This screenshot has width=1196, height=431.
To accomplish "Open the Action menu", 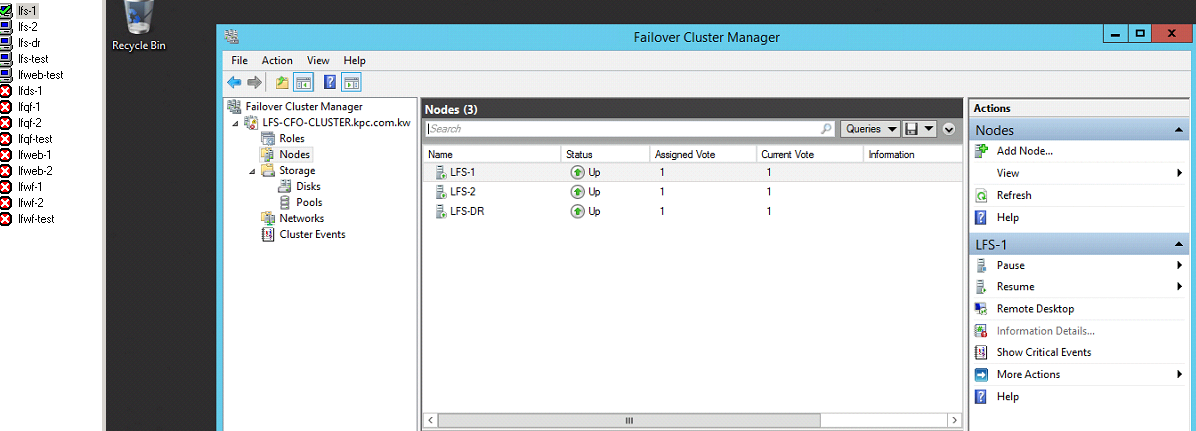I will (277, 60).
